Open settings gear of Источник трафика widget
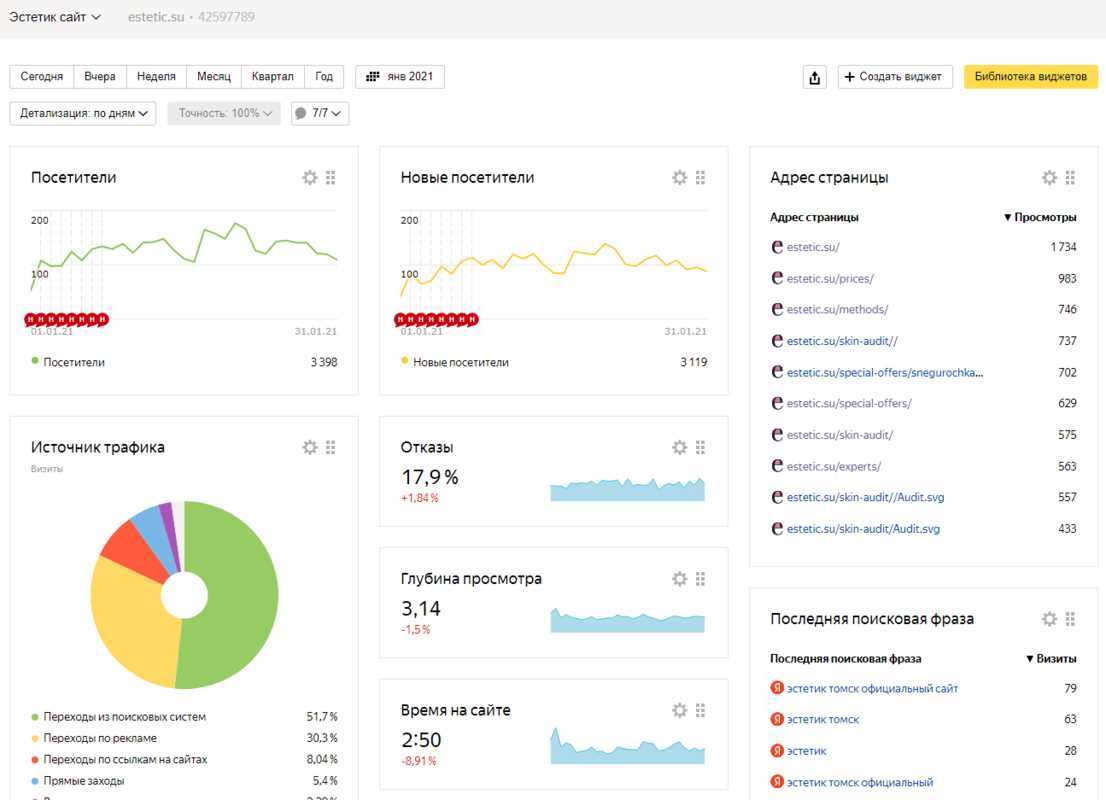This screenshot has width=1106, height=800. pyautogui.click(x=310, y=447)
